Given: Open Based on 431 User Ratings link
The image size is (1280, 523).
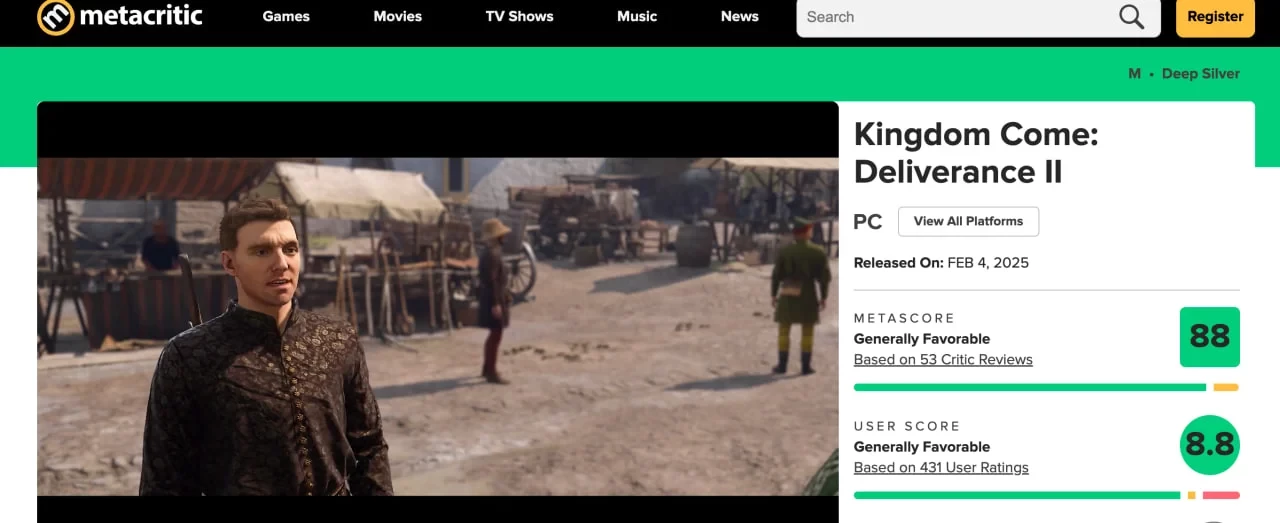Looking at the screenshot, I should pos(941,468).
